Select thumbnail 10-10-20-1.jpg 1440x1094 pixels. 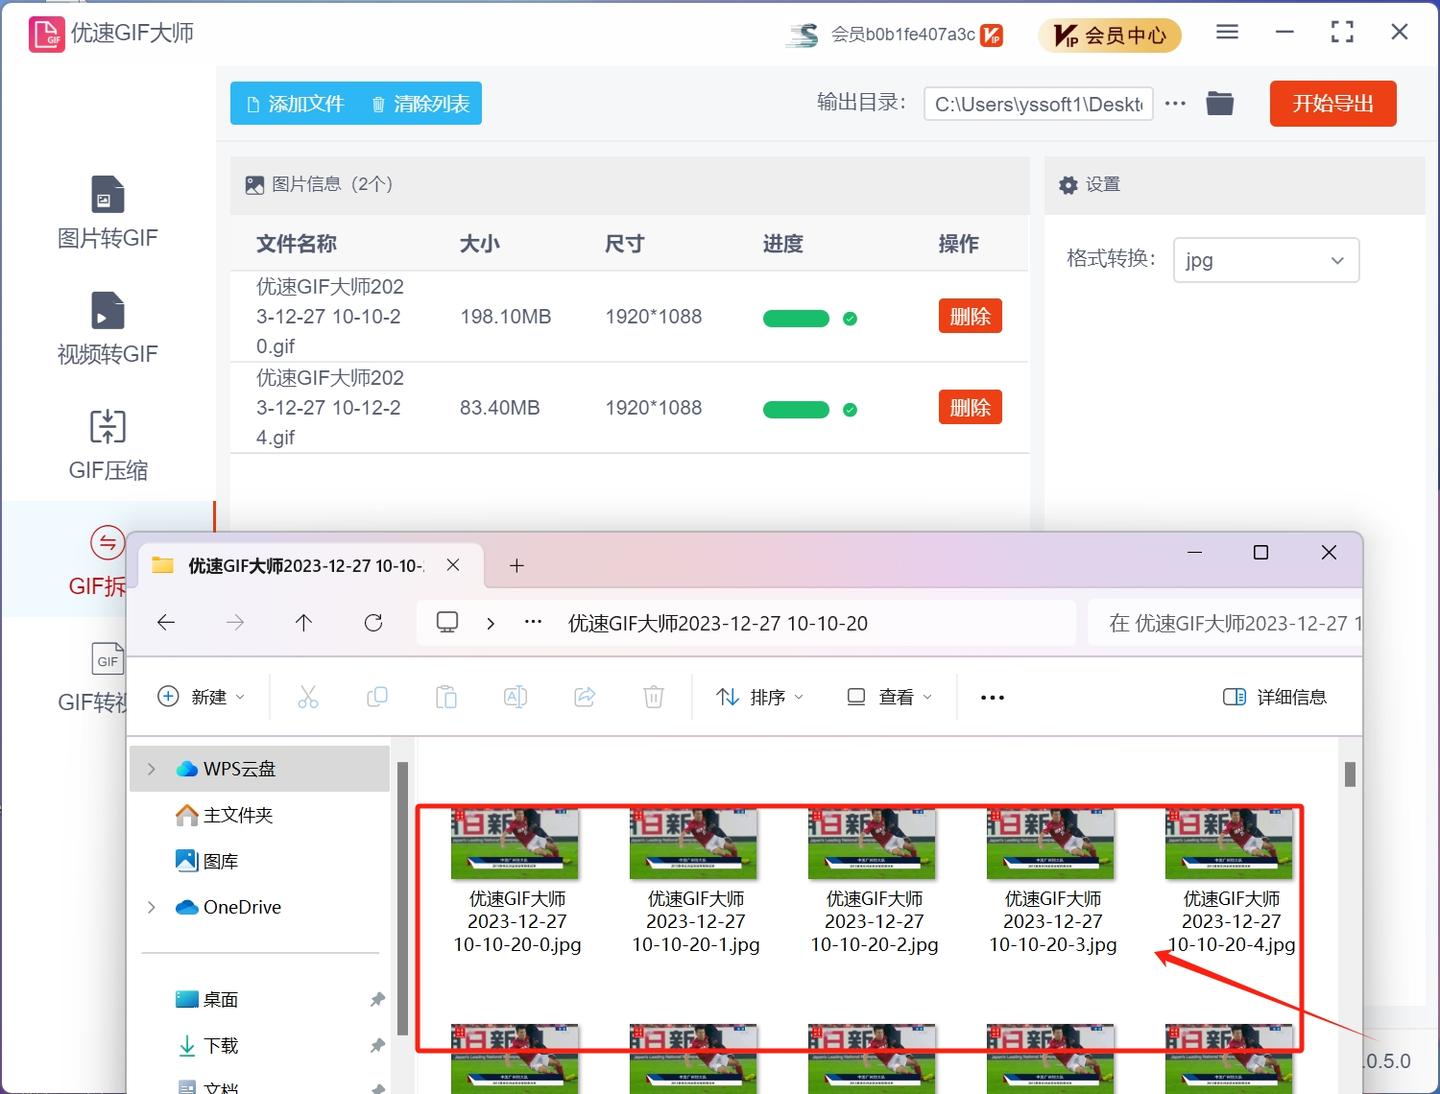[x=694, y=844]
